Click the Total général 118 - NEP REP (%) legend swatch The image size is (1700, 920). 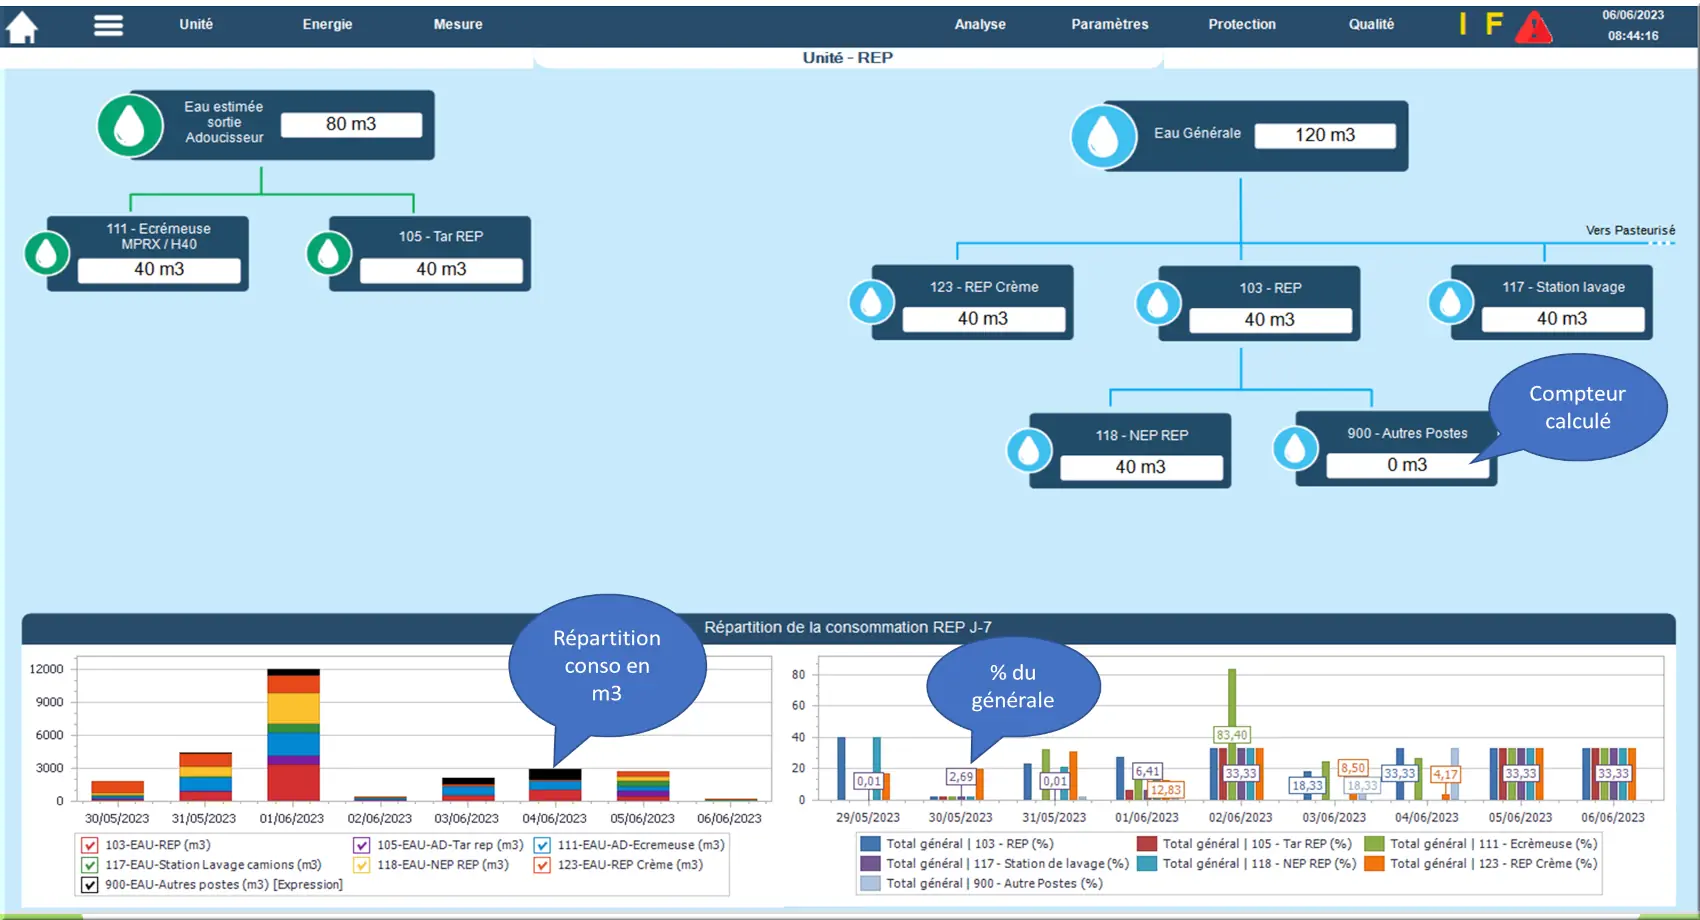click(1147, 864)
